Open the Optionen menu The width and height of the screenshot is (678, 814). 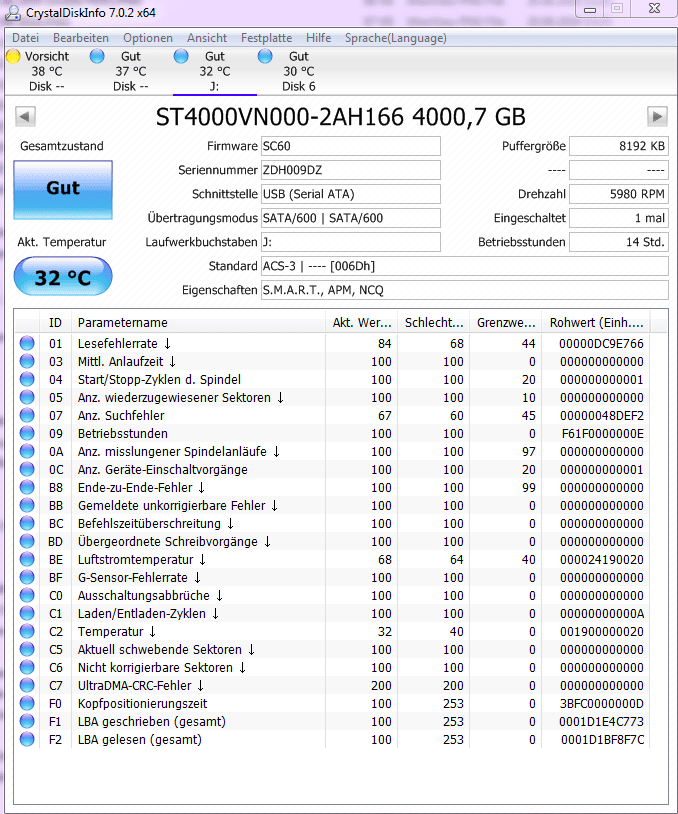click(x=148, y=38)
